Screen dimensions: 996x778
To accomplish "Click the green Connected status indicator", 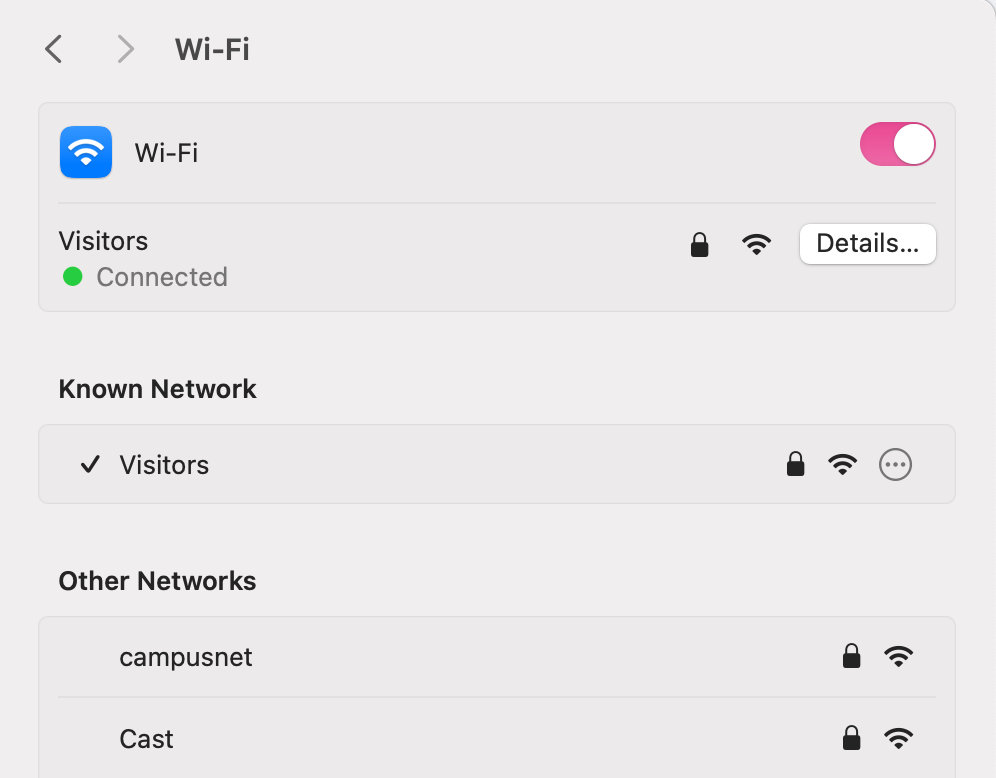I will point(73,276).
